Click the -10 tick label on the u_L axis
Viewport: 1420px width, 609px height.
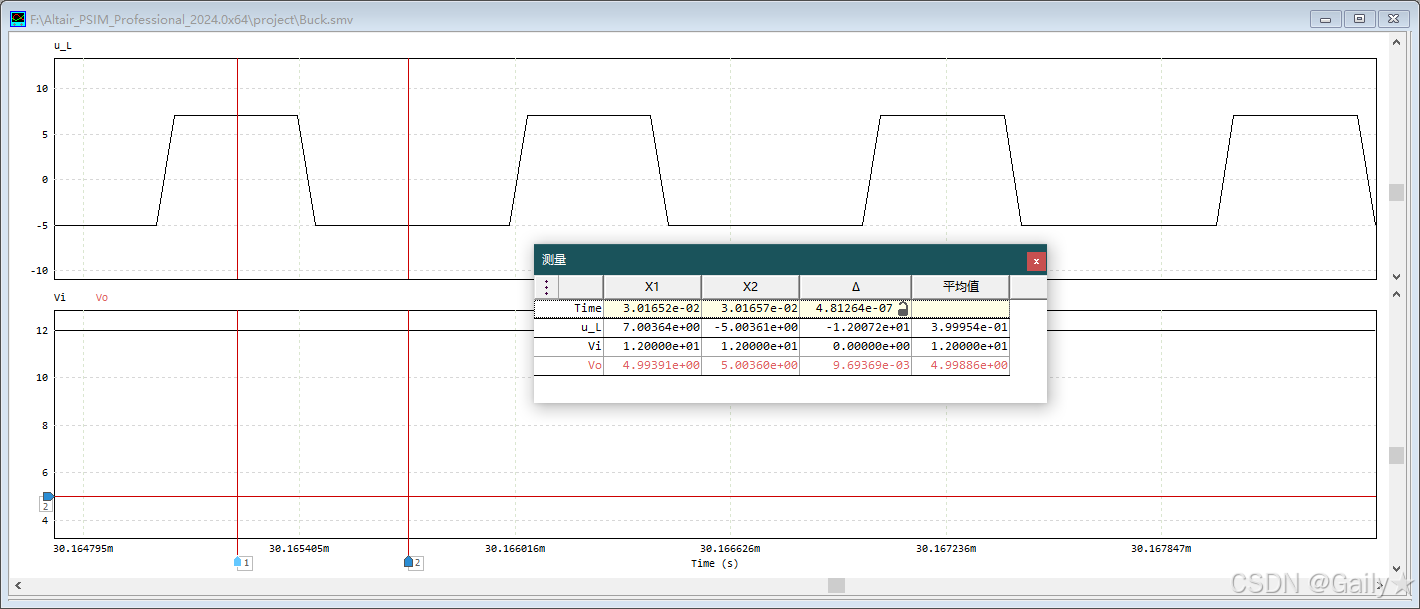(39, 271)
